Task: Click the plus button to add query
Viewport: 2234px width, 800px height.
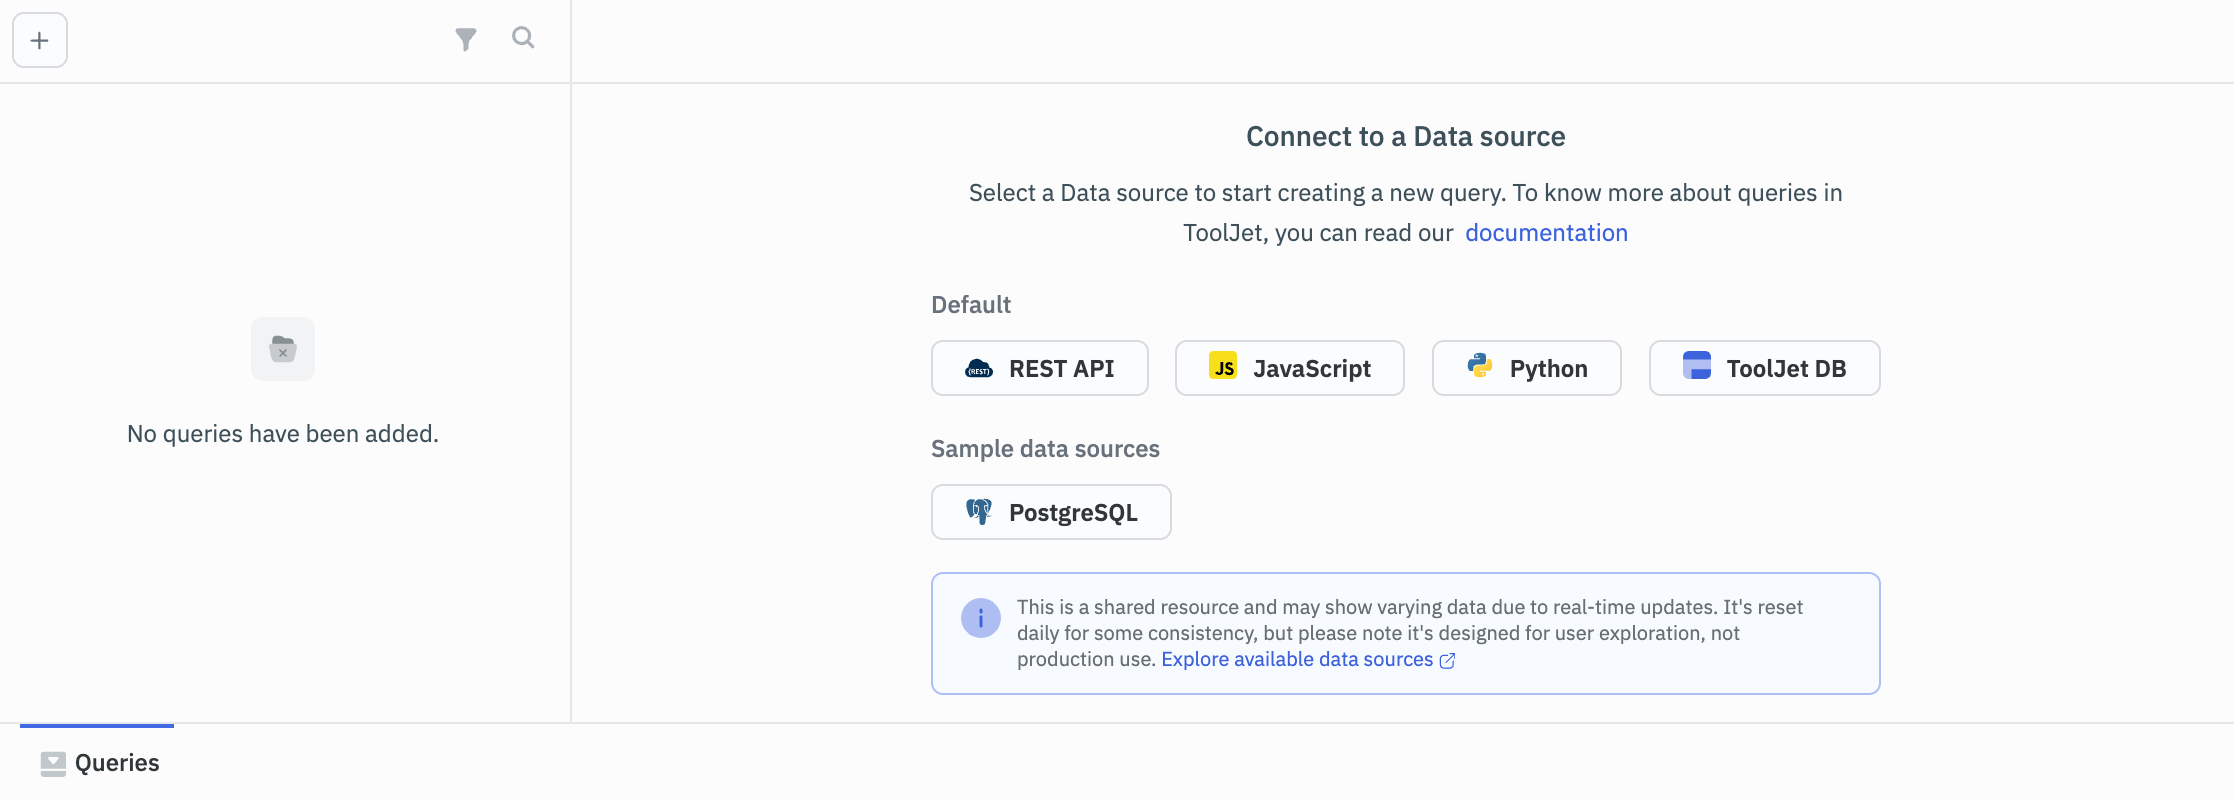Action: pyautogui.click(x=40, y=40)
